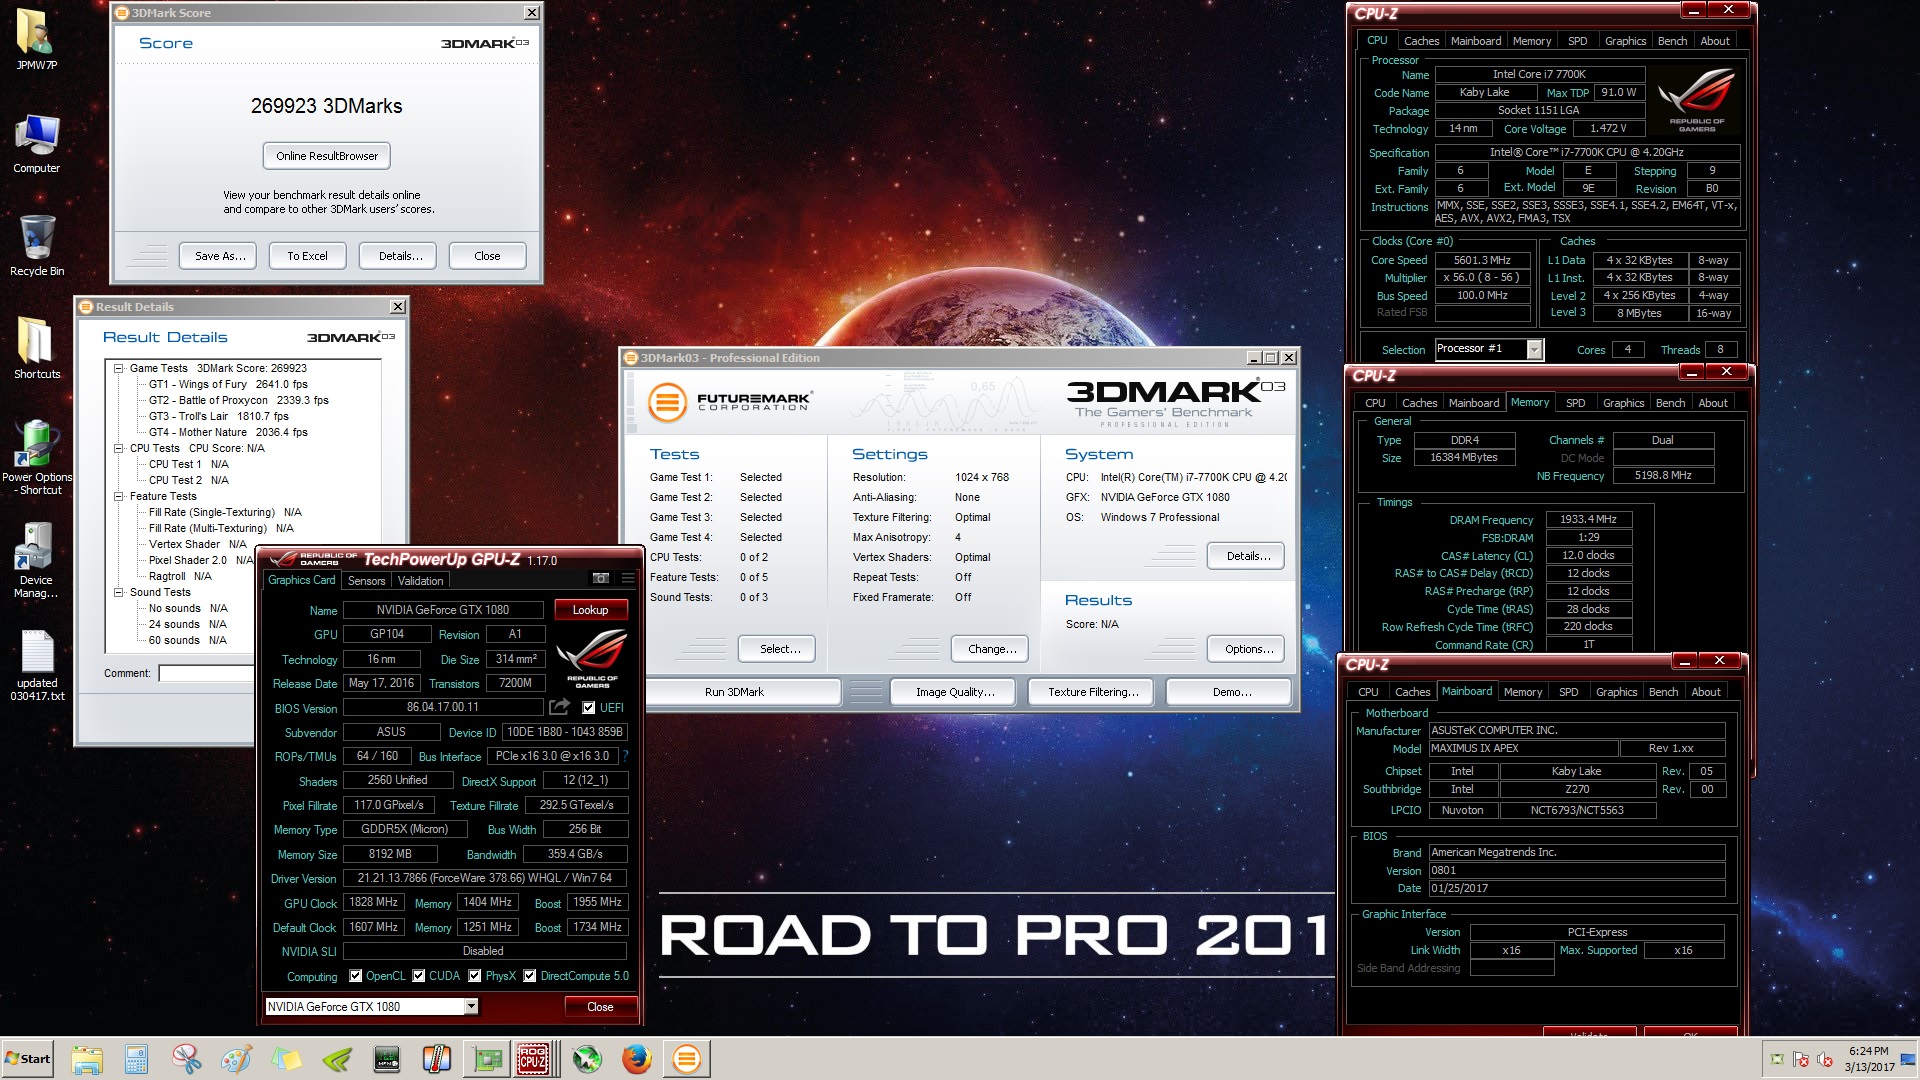The width and height of the screenshot is (1920, 1080).
Task: Open Sticky Notes from the taskbar
Action: (287, 1059)
